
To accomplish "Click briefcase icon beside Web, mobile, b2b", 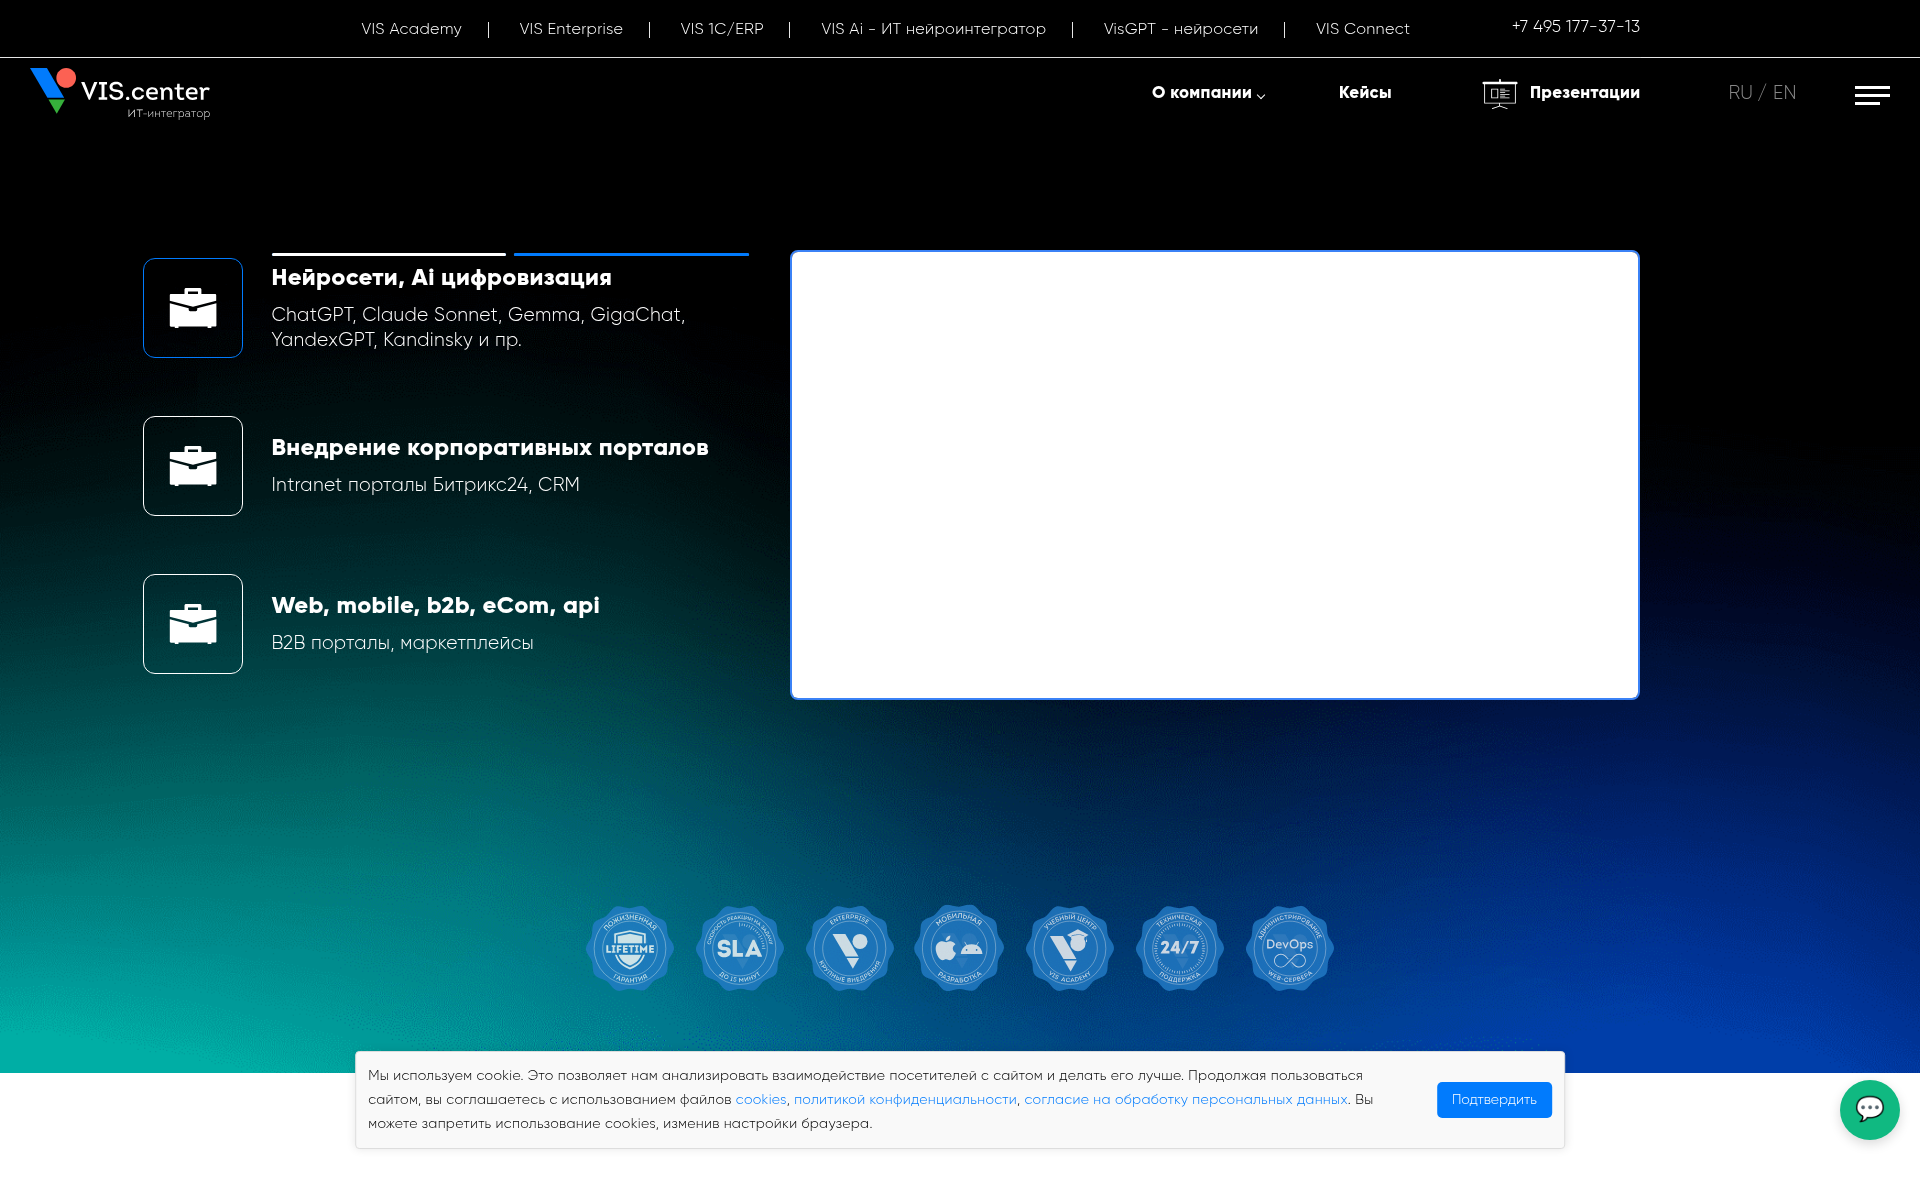I will (x=193, y=624).
